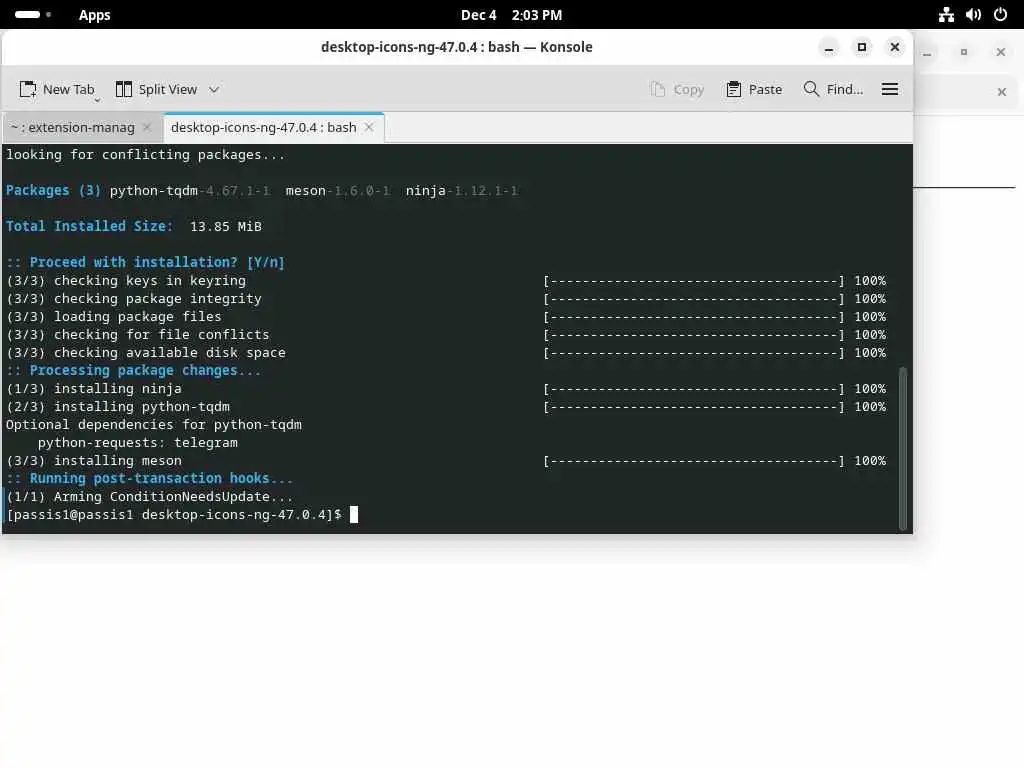Viewport: 1024px width, 768px height.
Task: Click the '13.85 MiB' size value
Action: coord(226,227)
